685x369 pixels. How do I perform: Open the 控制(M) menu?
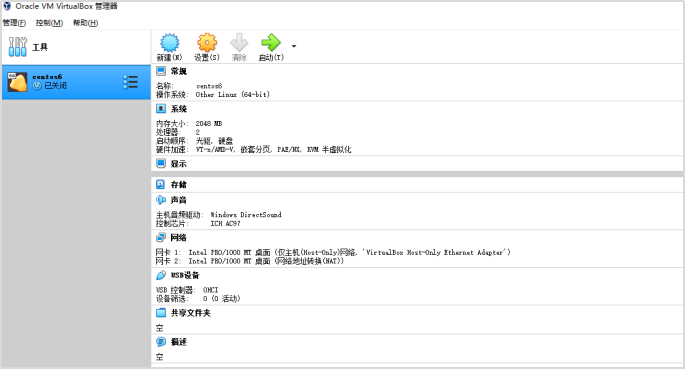(49, 23)
